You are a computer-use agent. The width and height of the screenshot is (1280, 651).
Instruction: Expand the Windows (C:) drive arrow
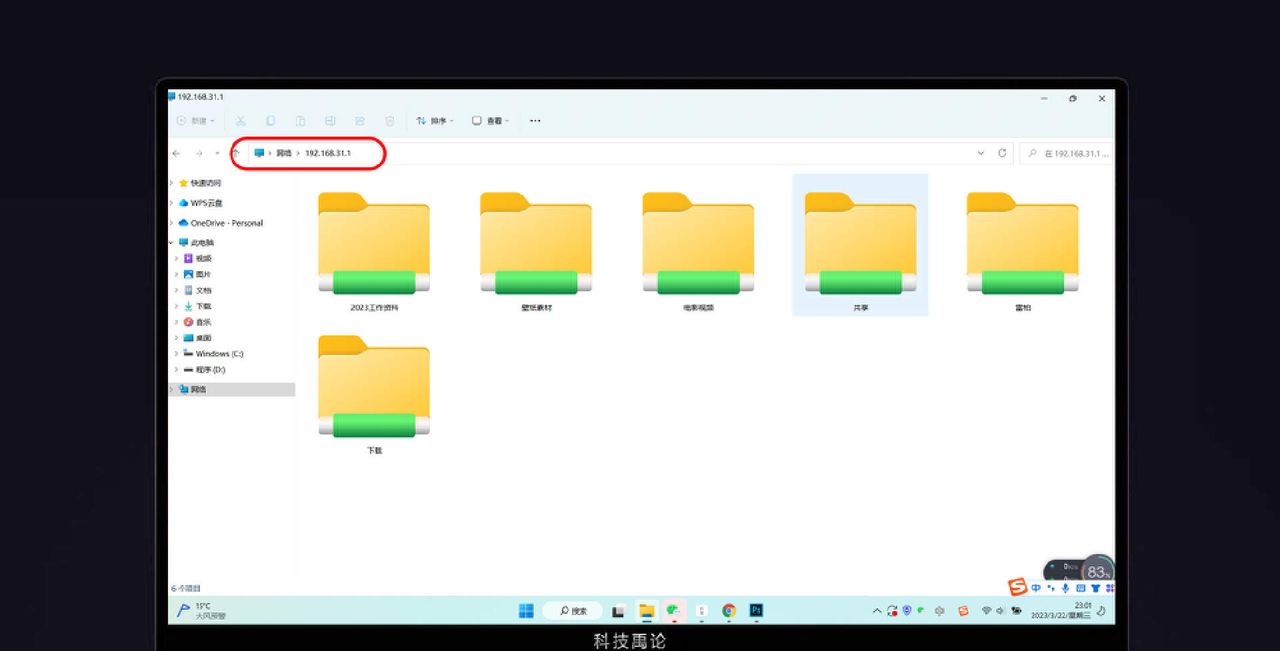176,354
